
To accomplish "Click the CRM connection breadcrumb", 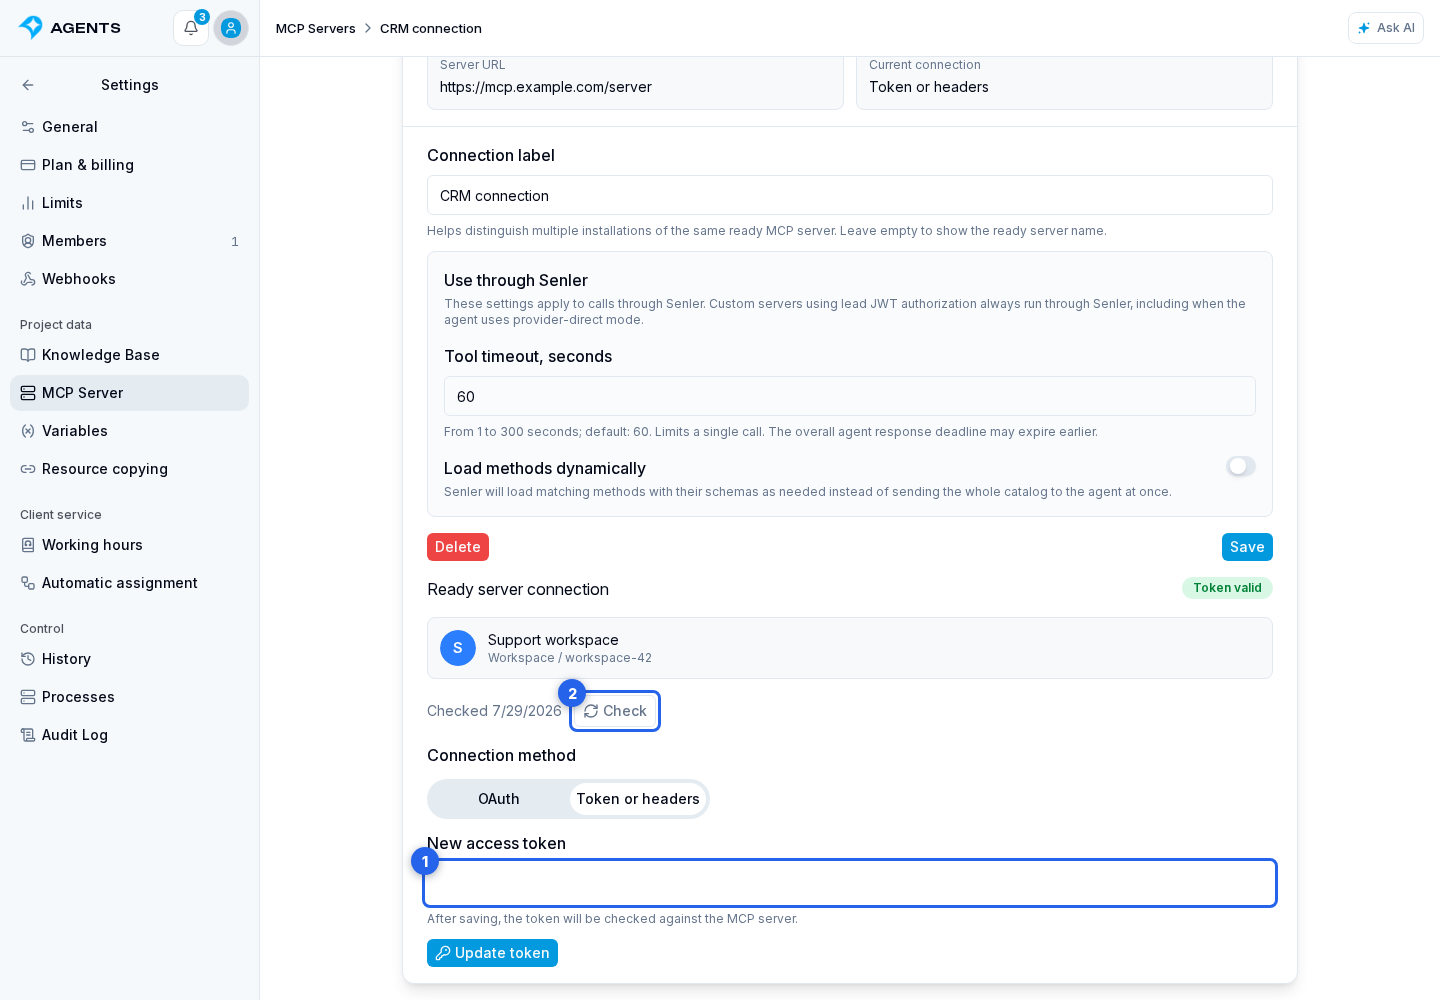I will click(x=431, y=28).
